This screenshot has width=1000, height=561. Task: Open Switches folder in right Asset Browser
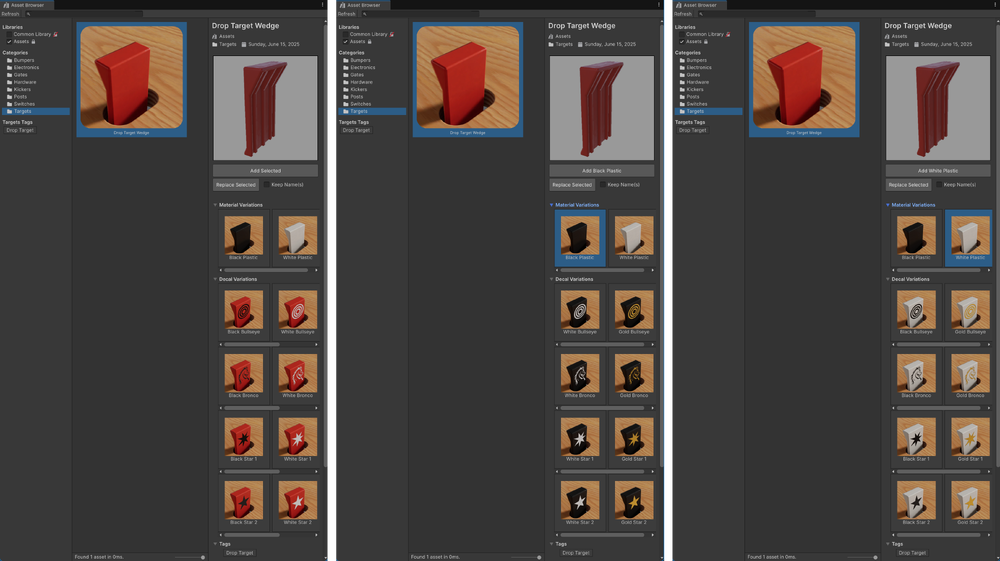tap(696, 104)
